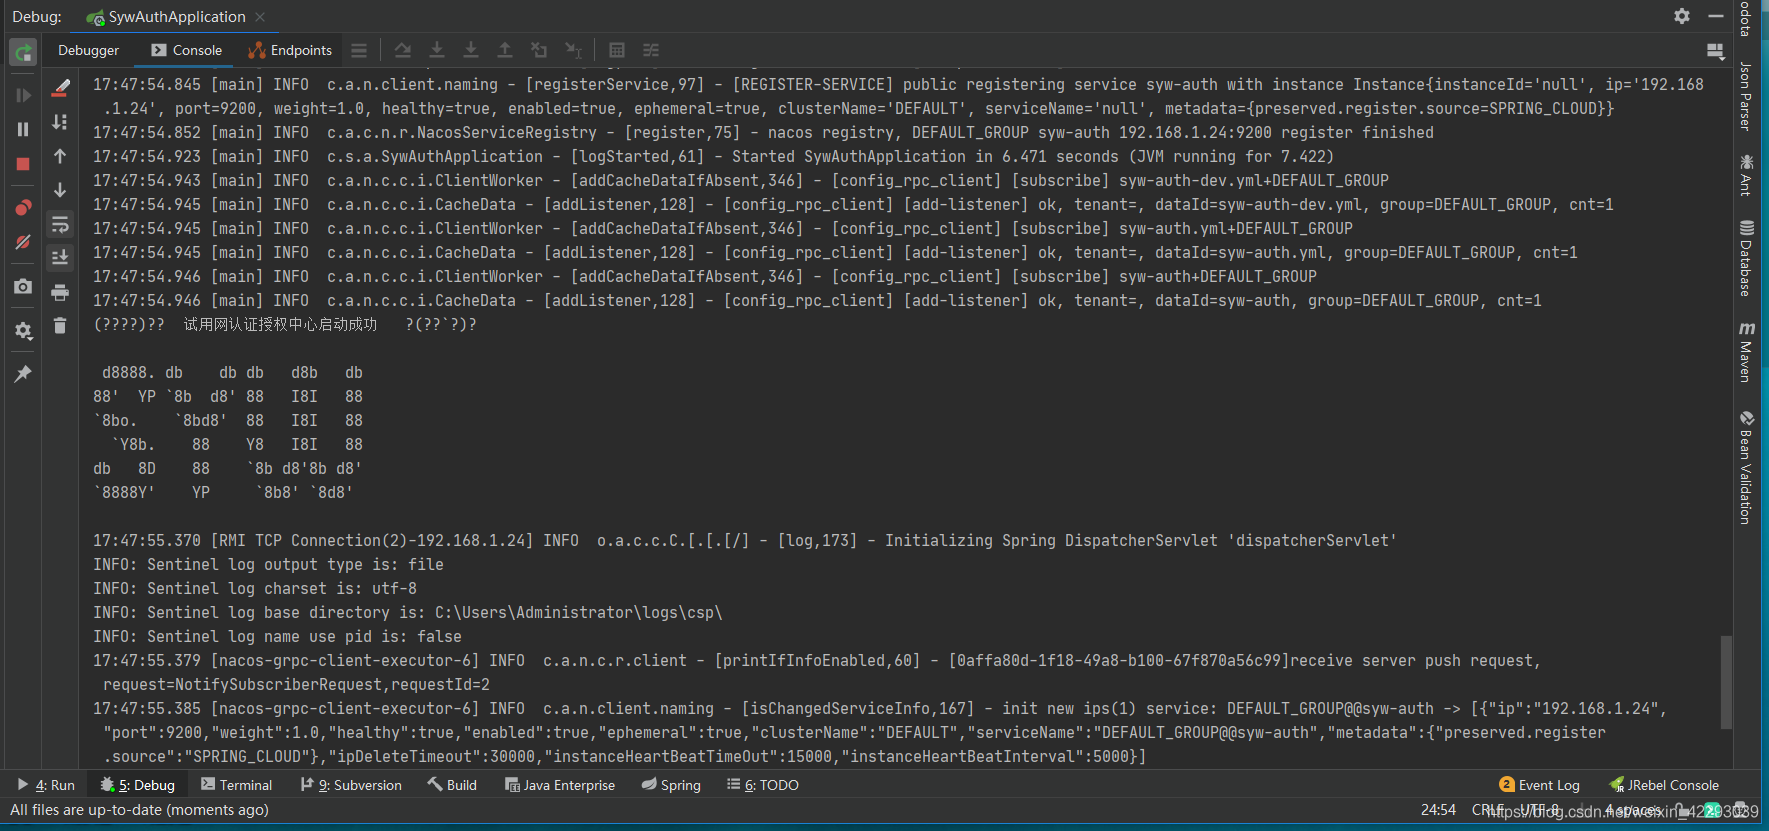
Task: Click Show Execution Point icon
Action: click(403, 50)
